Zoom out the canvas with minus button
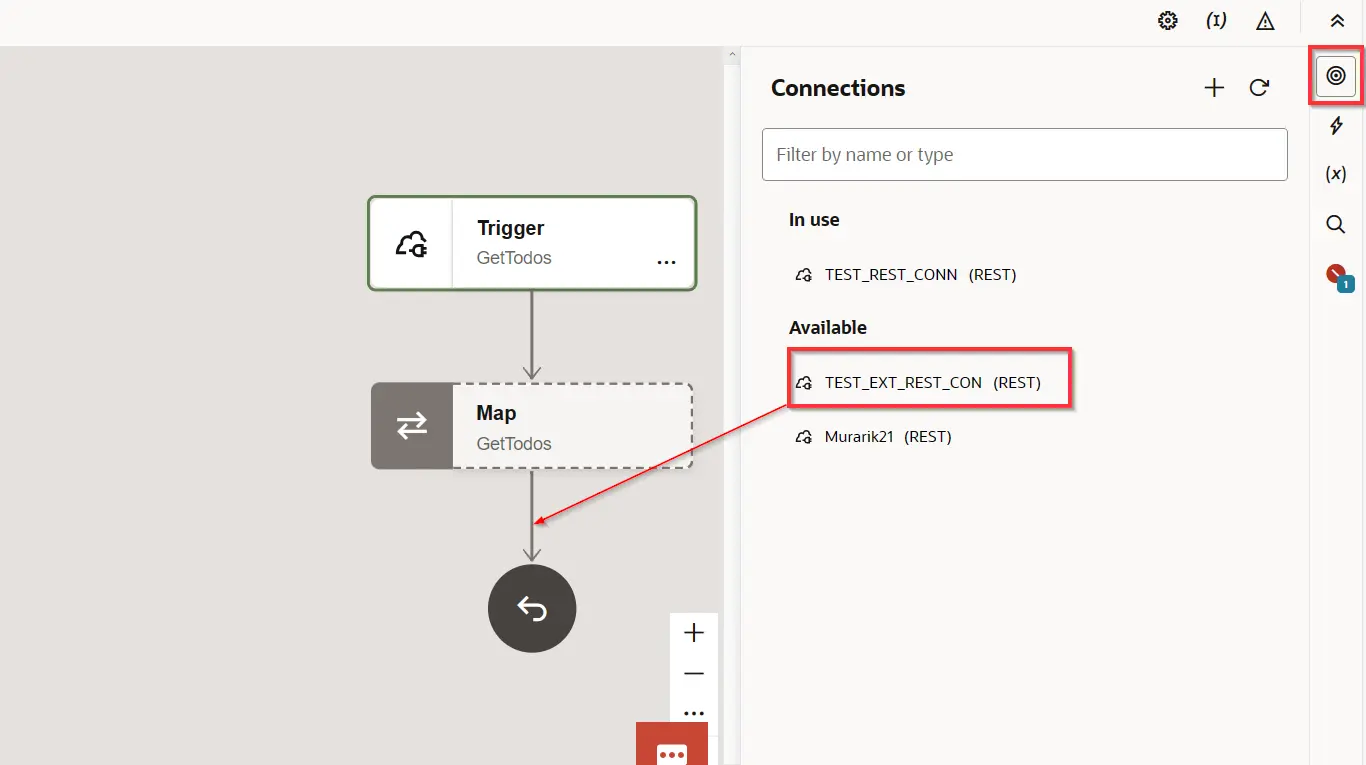 694,674
